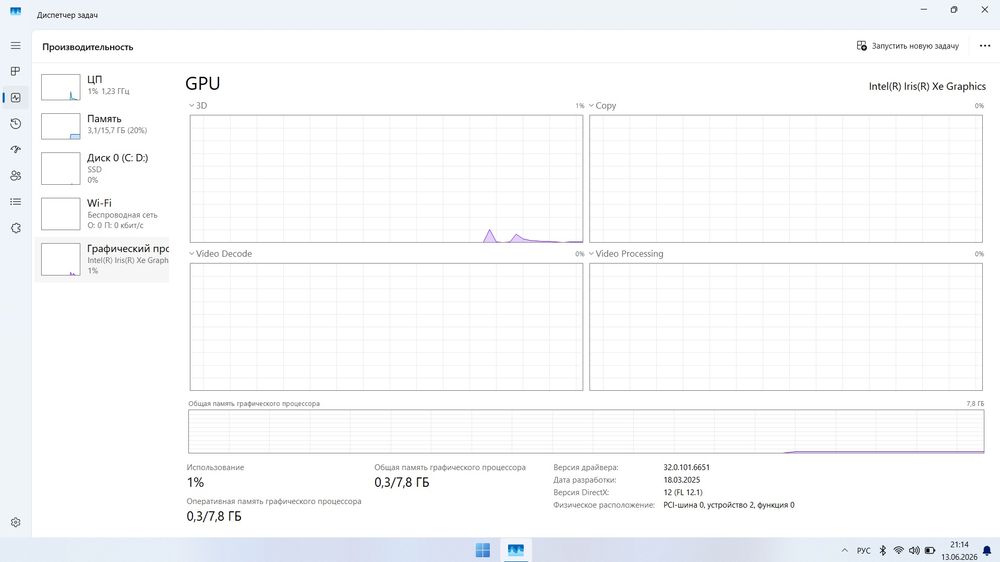Open the Copy engine dropdown
This screenshot has width=1000, height=562.
click(602, 105)
